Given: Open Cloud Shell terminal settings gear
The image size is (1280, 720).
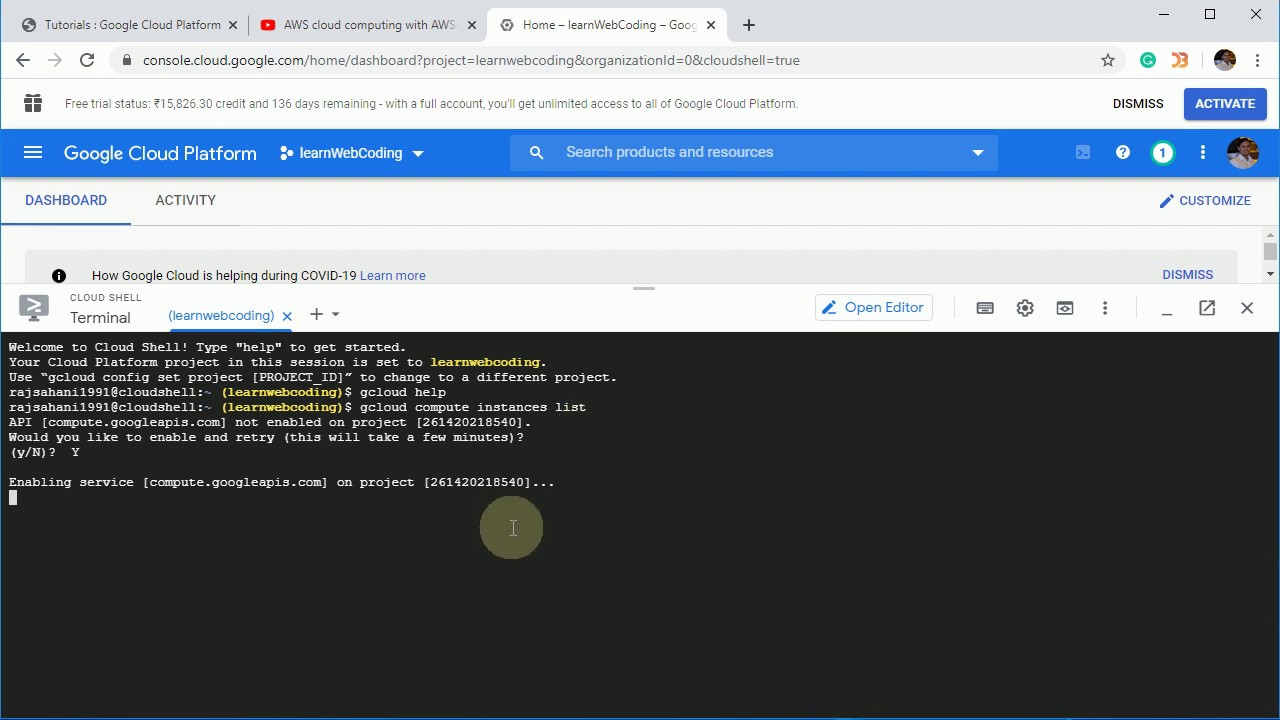Looking at the screenshot, I should click(x=1025, y=308).
